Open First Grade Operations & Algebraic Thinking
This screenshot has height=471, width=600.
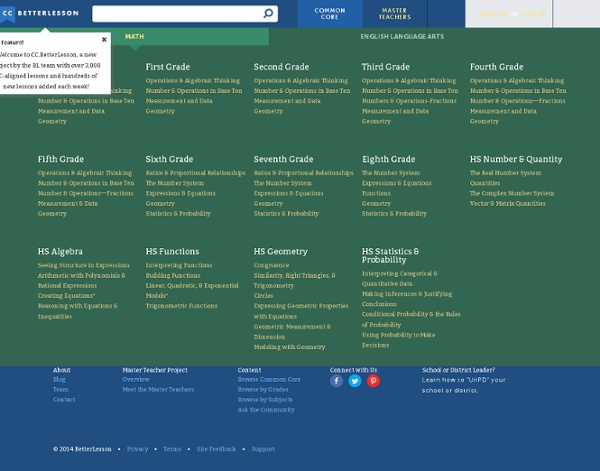coord(193,81)
